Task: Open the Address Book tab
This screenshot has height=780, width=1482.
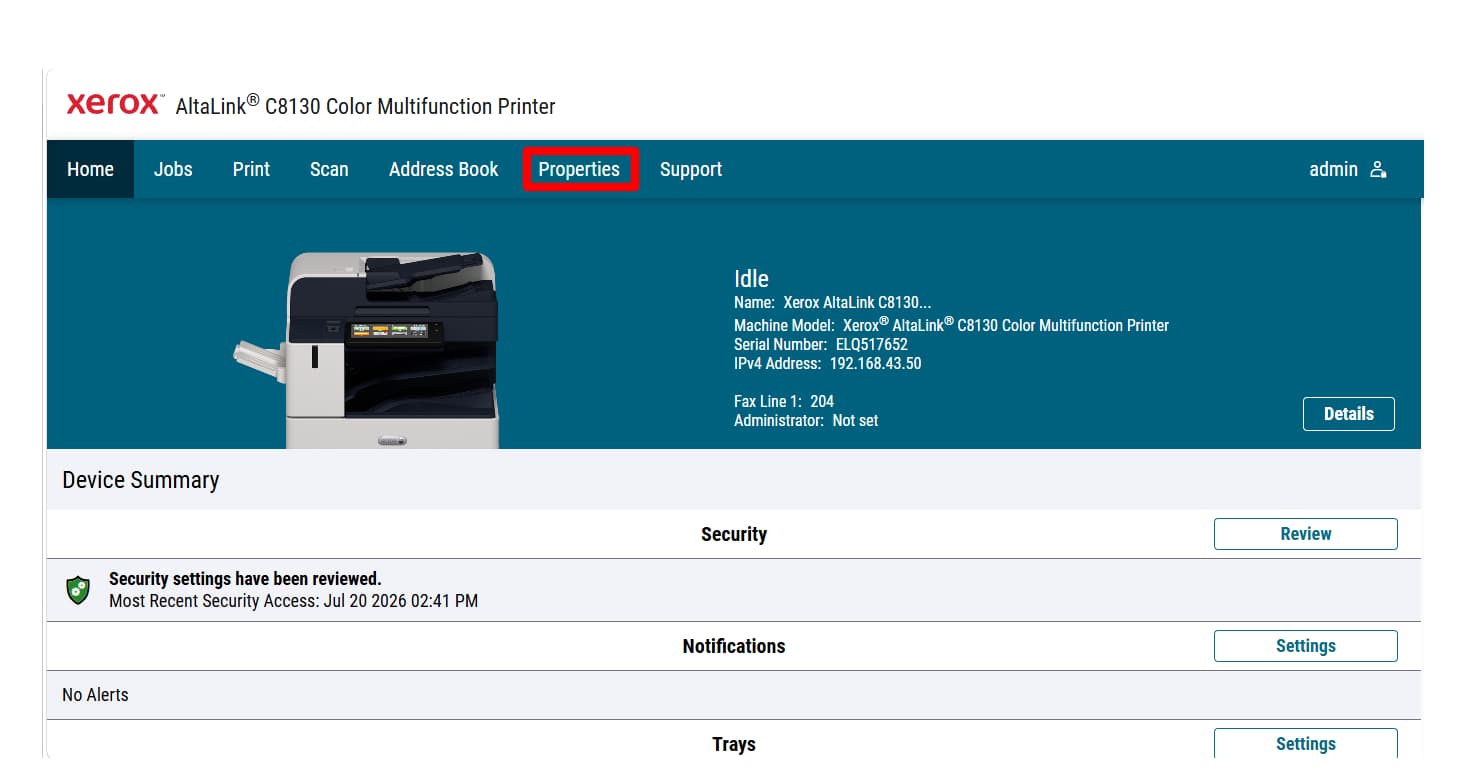Action: 443,169
